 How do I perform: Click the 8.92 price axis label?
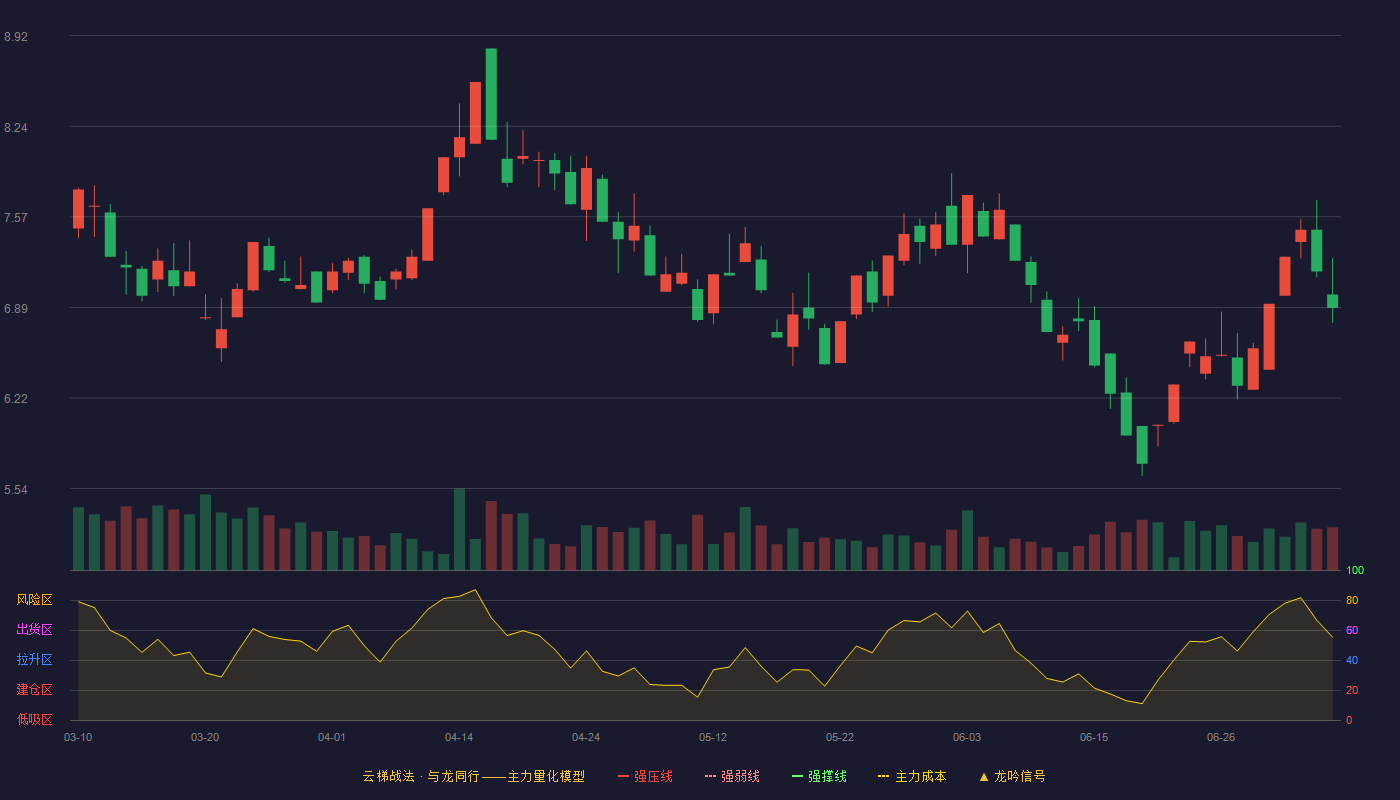pos(16,37)
